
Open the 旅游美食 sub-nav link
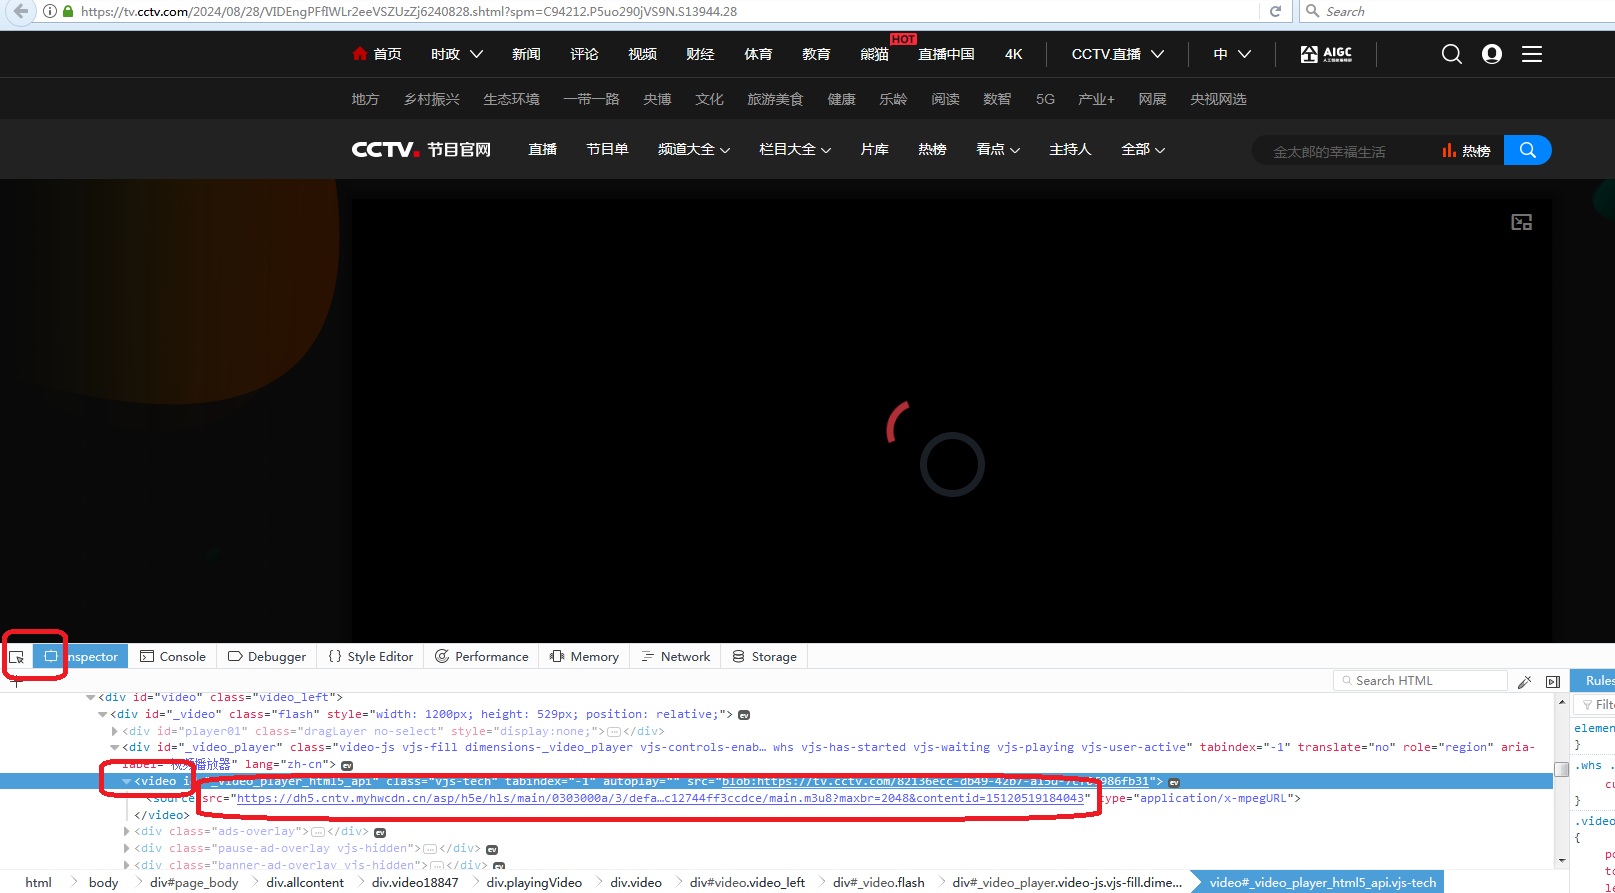click(775, 99)
